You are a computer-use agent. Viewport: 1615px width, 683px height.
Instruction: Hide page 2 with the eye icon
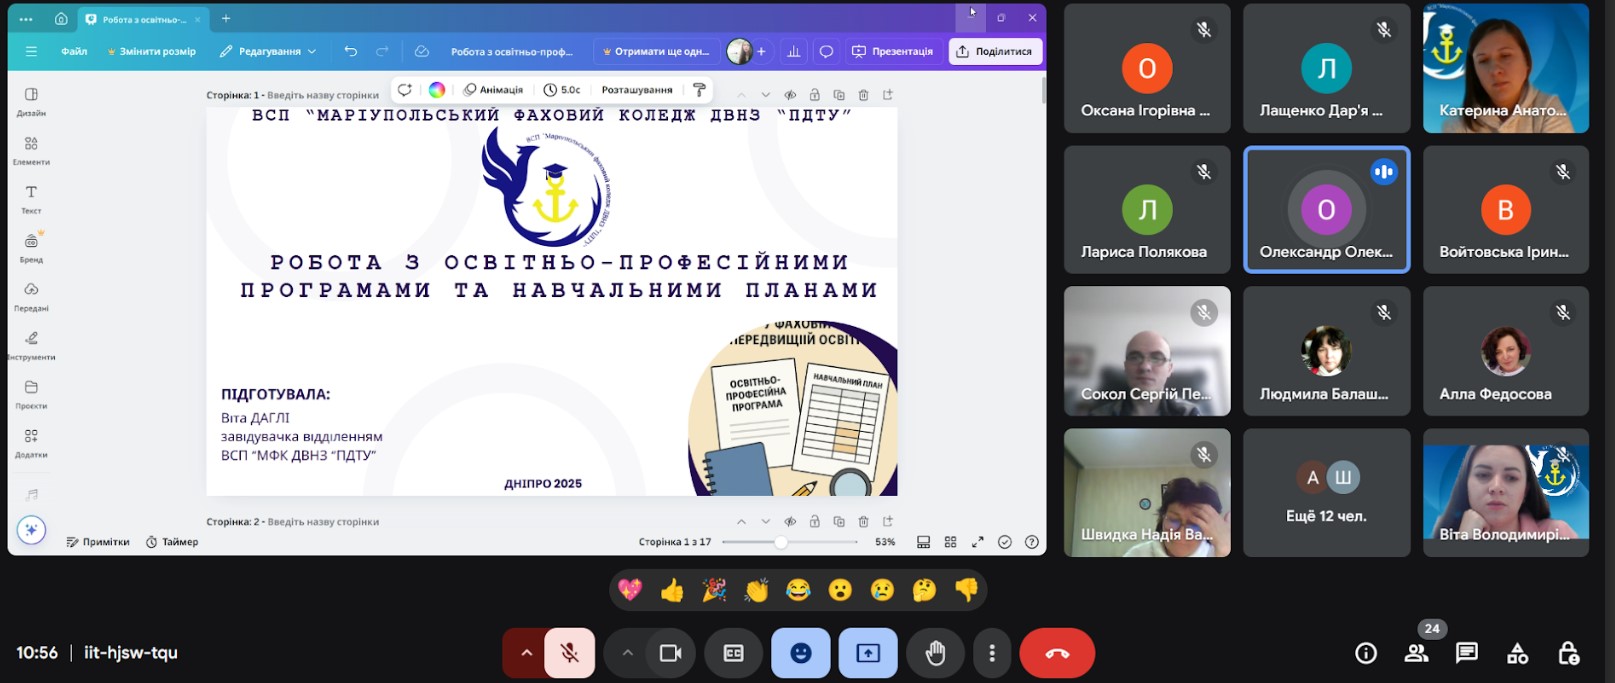coord(790,521)
